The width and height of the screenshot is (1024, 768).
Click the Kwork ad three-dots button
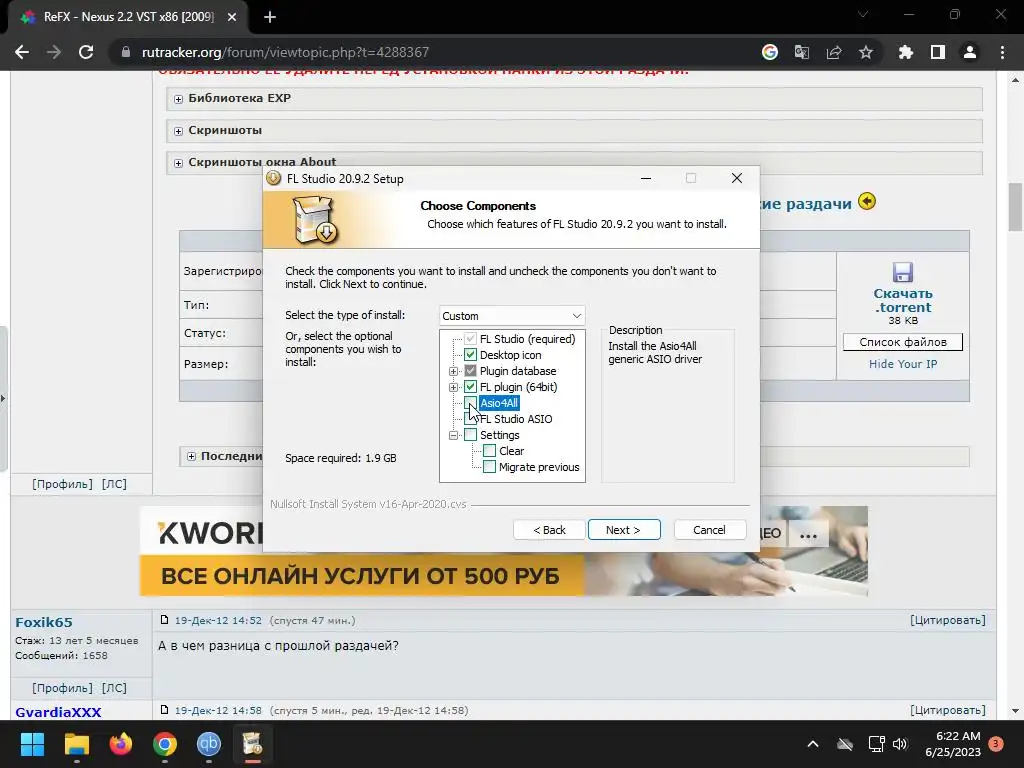(x=808, y=536)
